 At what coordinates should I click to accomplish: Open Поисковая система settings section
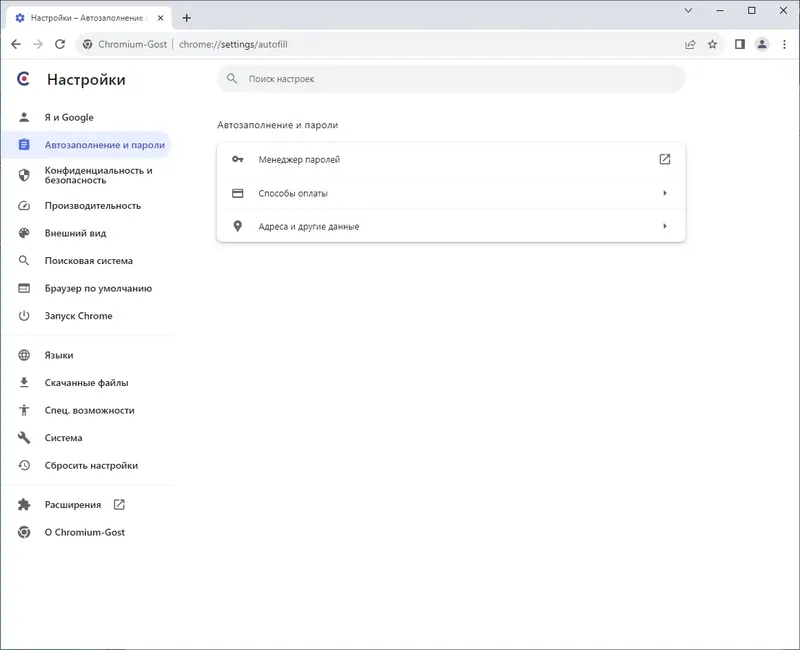pyautogui.click(x=88, y=261)
